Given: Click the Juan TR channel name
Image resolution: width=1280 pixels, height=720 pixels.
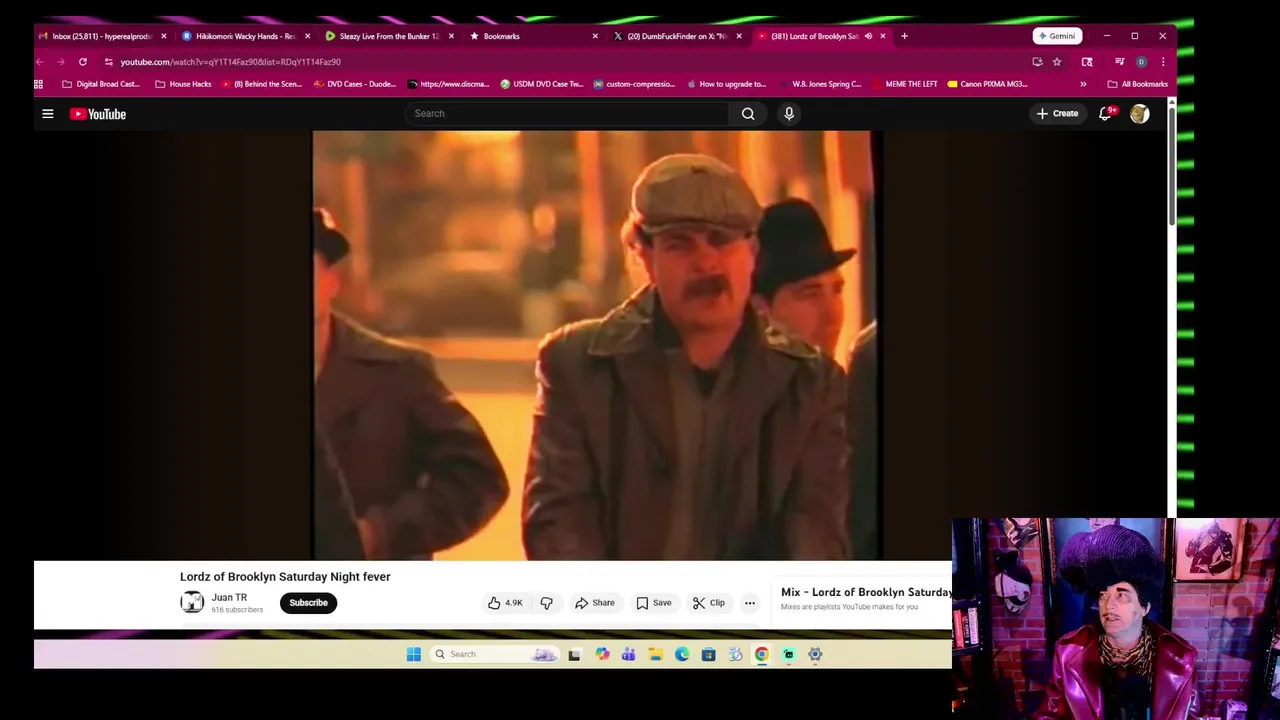Looking at the screenshot, I should 229,597.
